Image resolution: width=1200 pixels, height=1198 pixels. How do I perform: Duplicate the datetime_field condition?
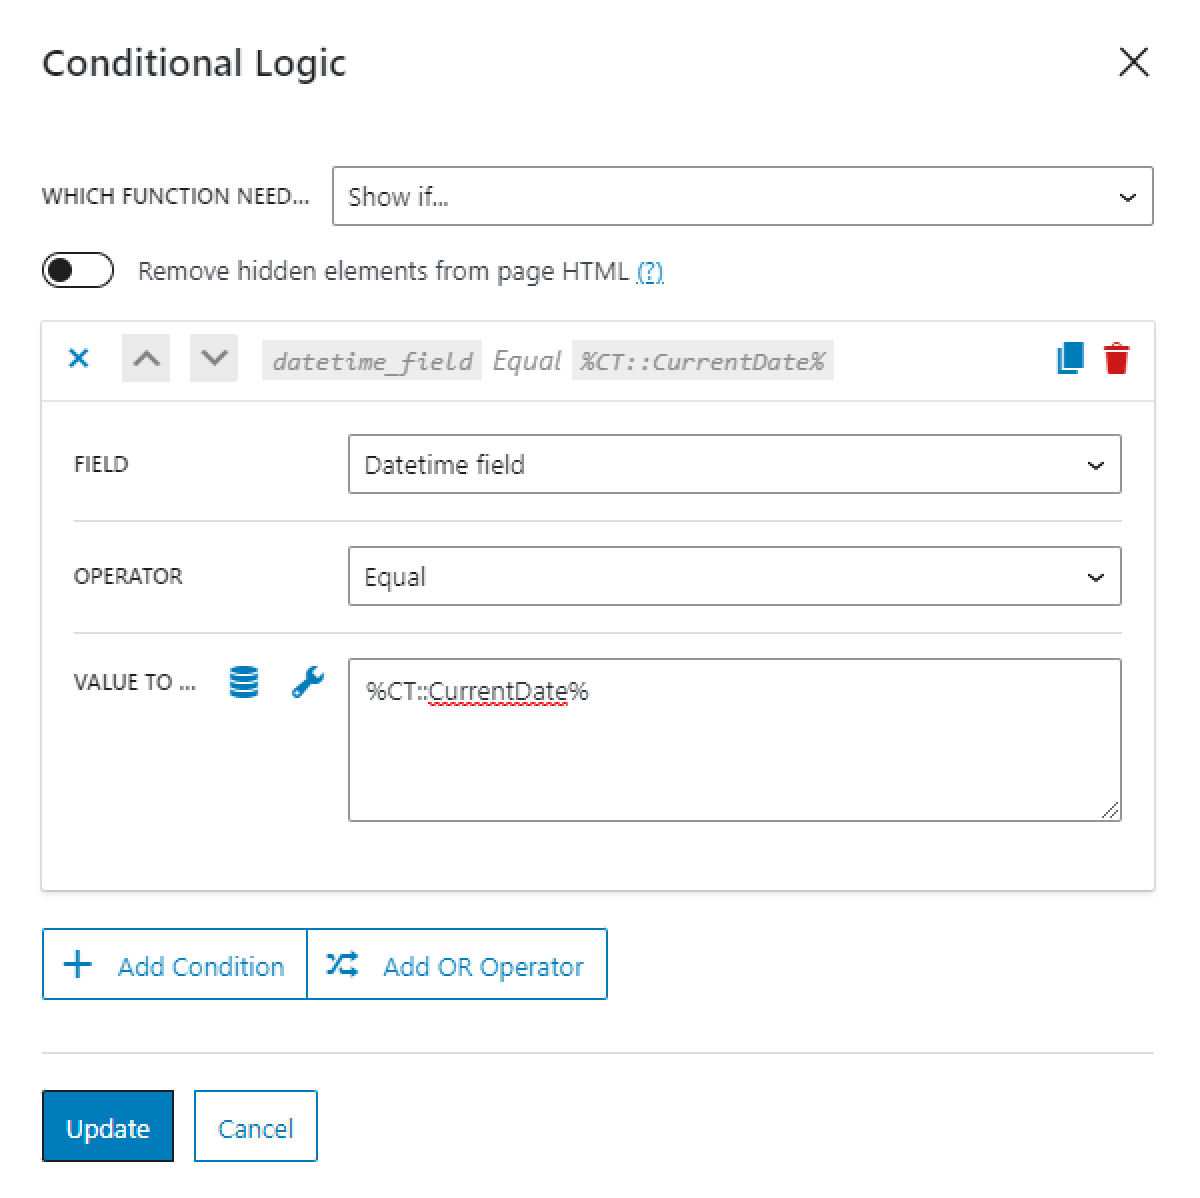click(1070, 359)
